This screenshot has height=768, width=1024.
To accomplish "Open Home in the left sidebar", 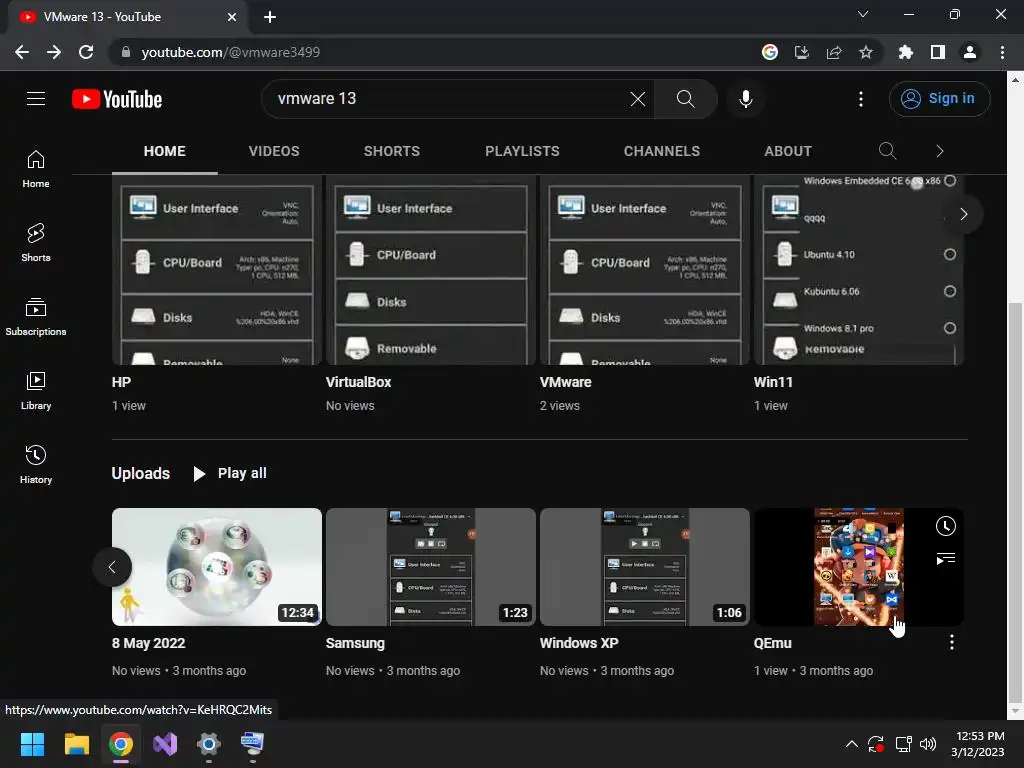I will point(36,168).
